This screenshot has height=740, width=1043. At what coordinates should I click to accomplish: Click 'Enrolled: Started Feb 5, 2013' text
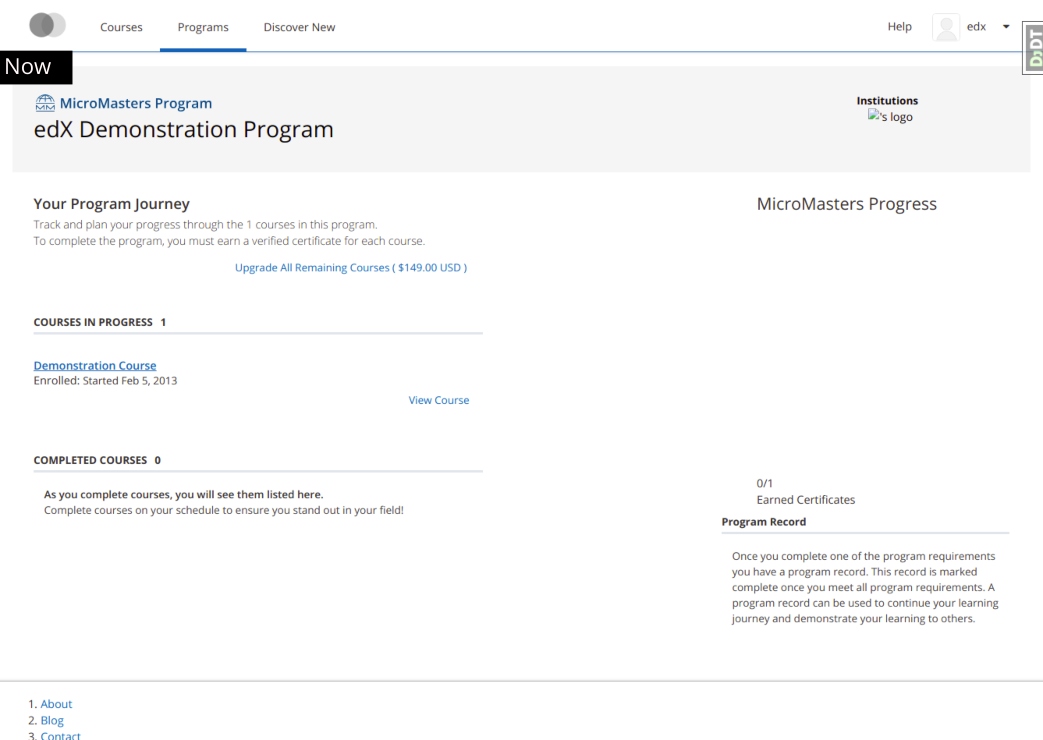click(106, 381)
